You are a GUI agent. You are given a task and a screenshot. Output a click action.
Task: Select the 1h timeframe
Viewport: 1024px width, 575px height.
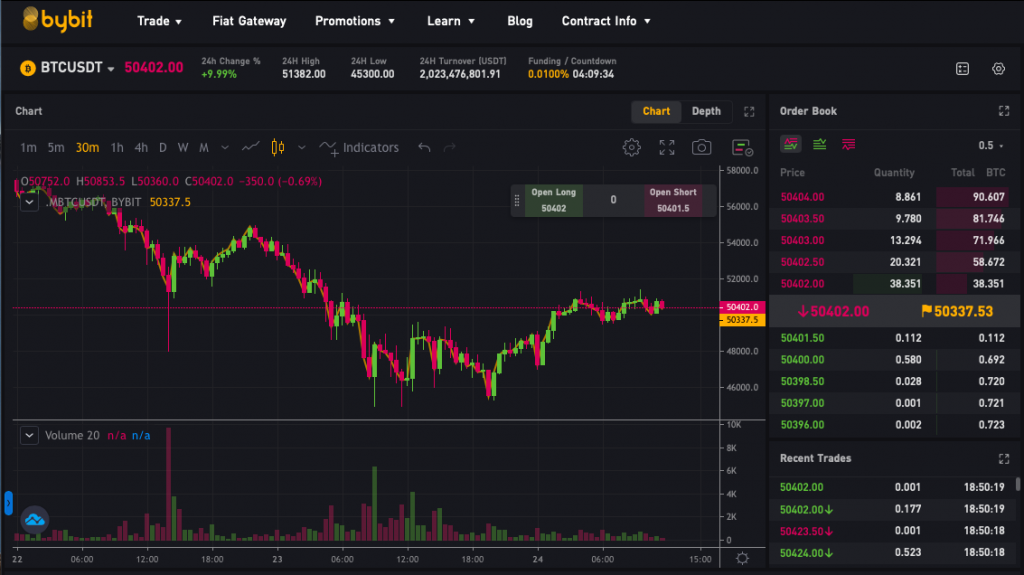point(117,148)
